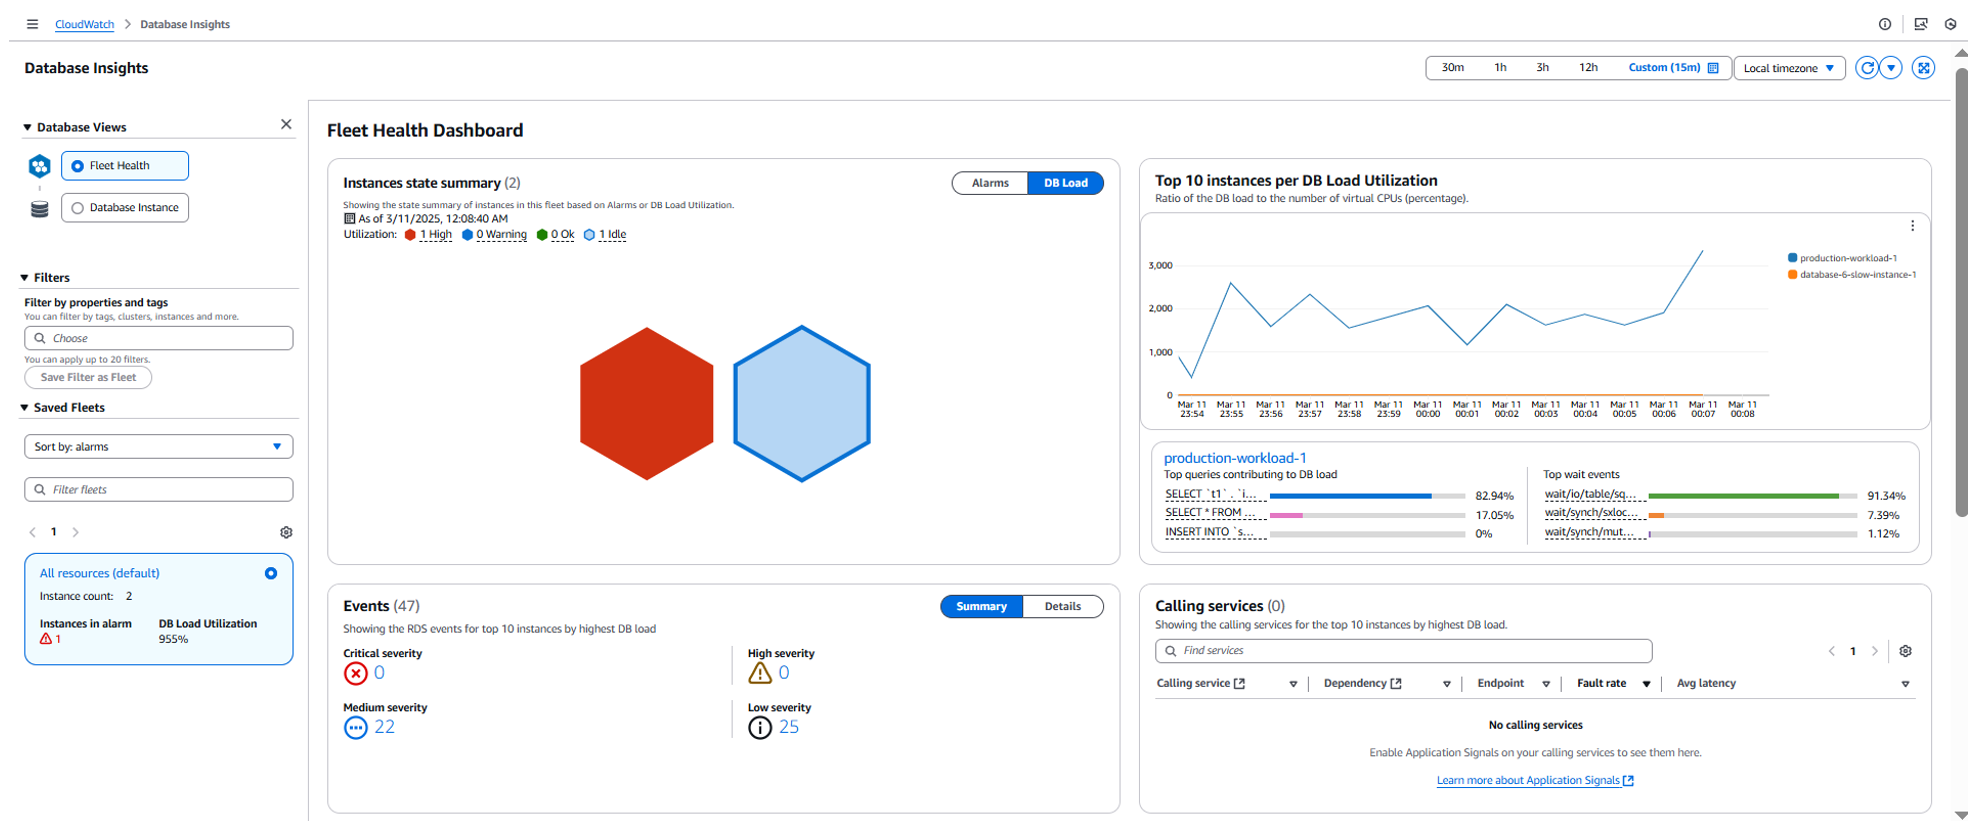Open Learn more about Application Signals link
Image resolution: width=1983 pixels, height=835 pixels.
(x=1535, y=781)
